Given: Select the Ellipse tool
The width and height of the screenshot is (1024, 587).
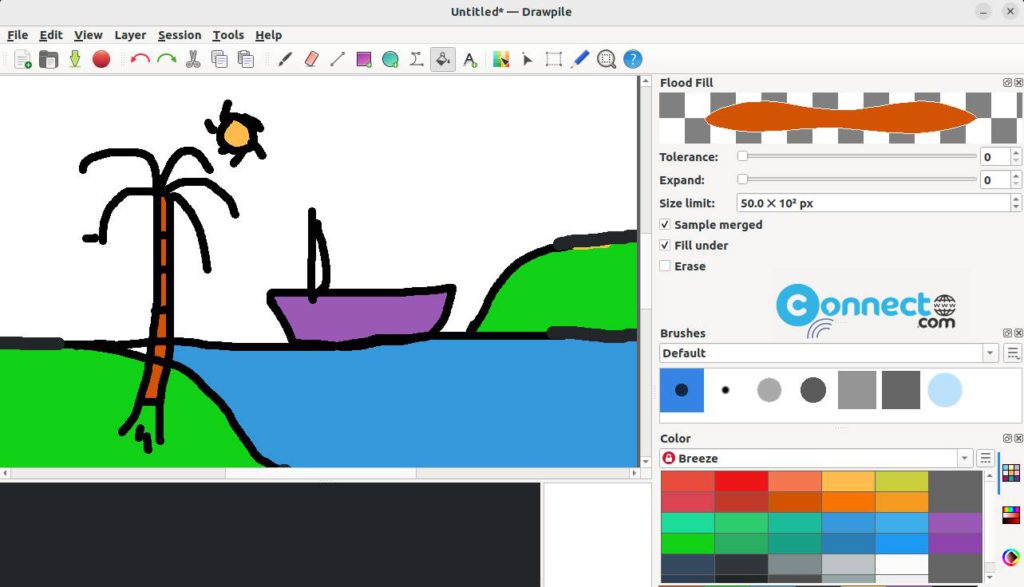Looking at the screenshot, I should (x=391, y=59).
